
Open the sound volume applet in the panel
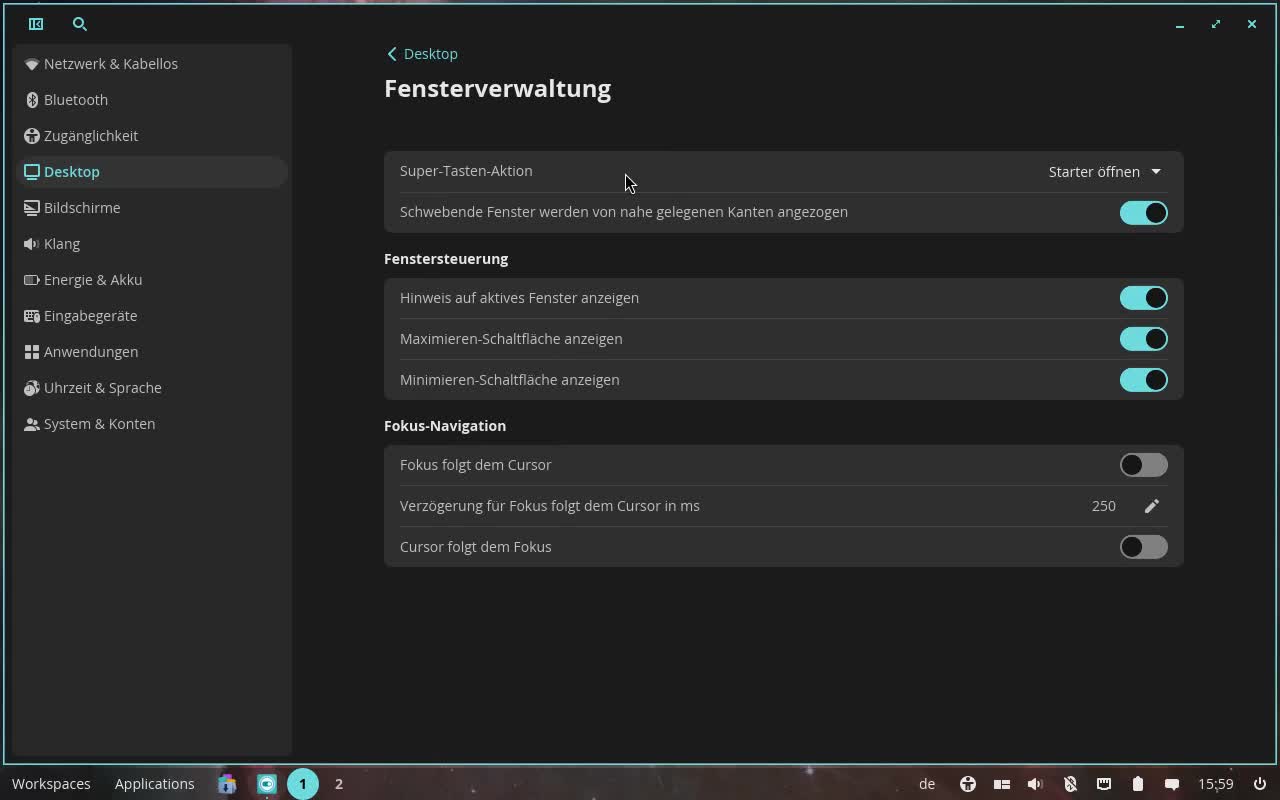click(x=1035, y=784)
